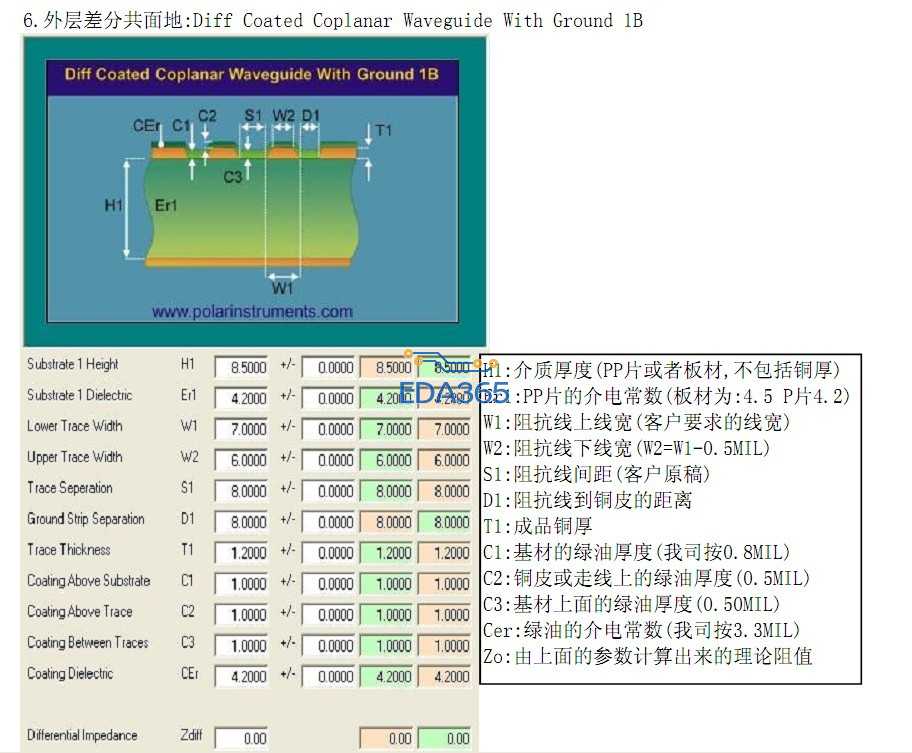Click the C1 minimum value cell 1.0000
Screen dimensions: 912x753
pyautogui.click(x=386, y=583)
